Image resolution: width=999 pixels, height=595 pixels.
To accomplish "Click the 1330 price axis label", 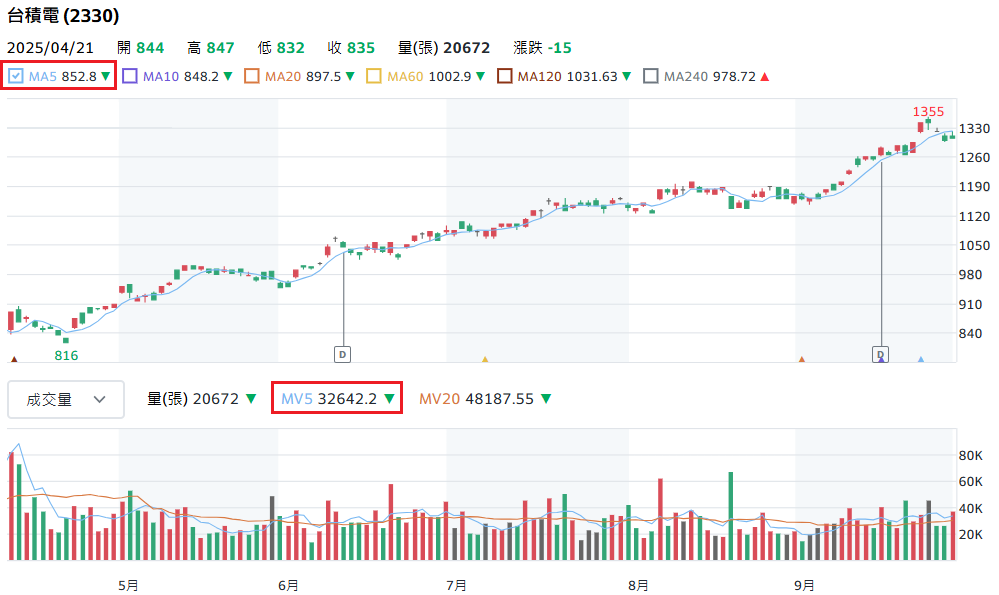I will (x=975, y=129).
